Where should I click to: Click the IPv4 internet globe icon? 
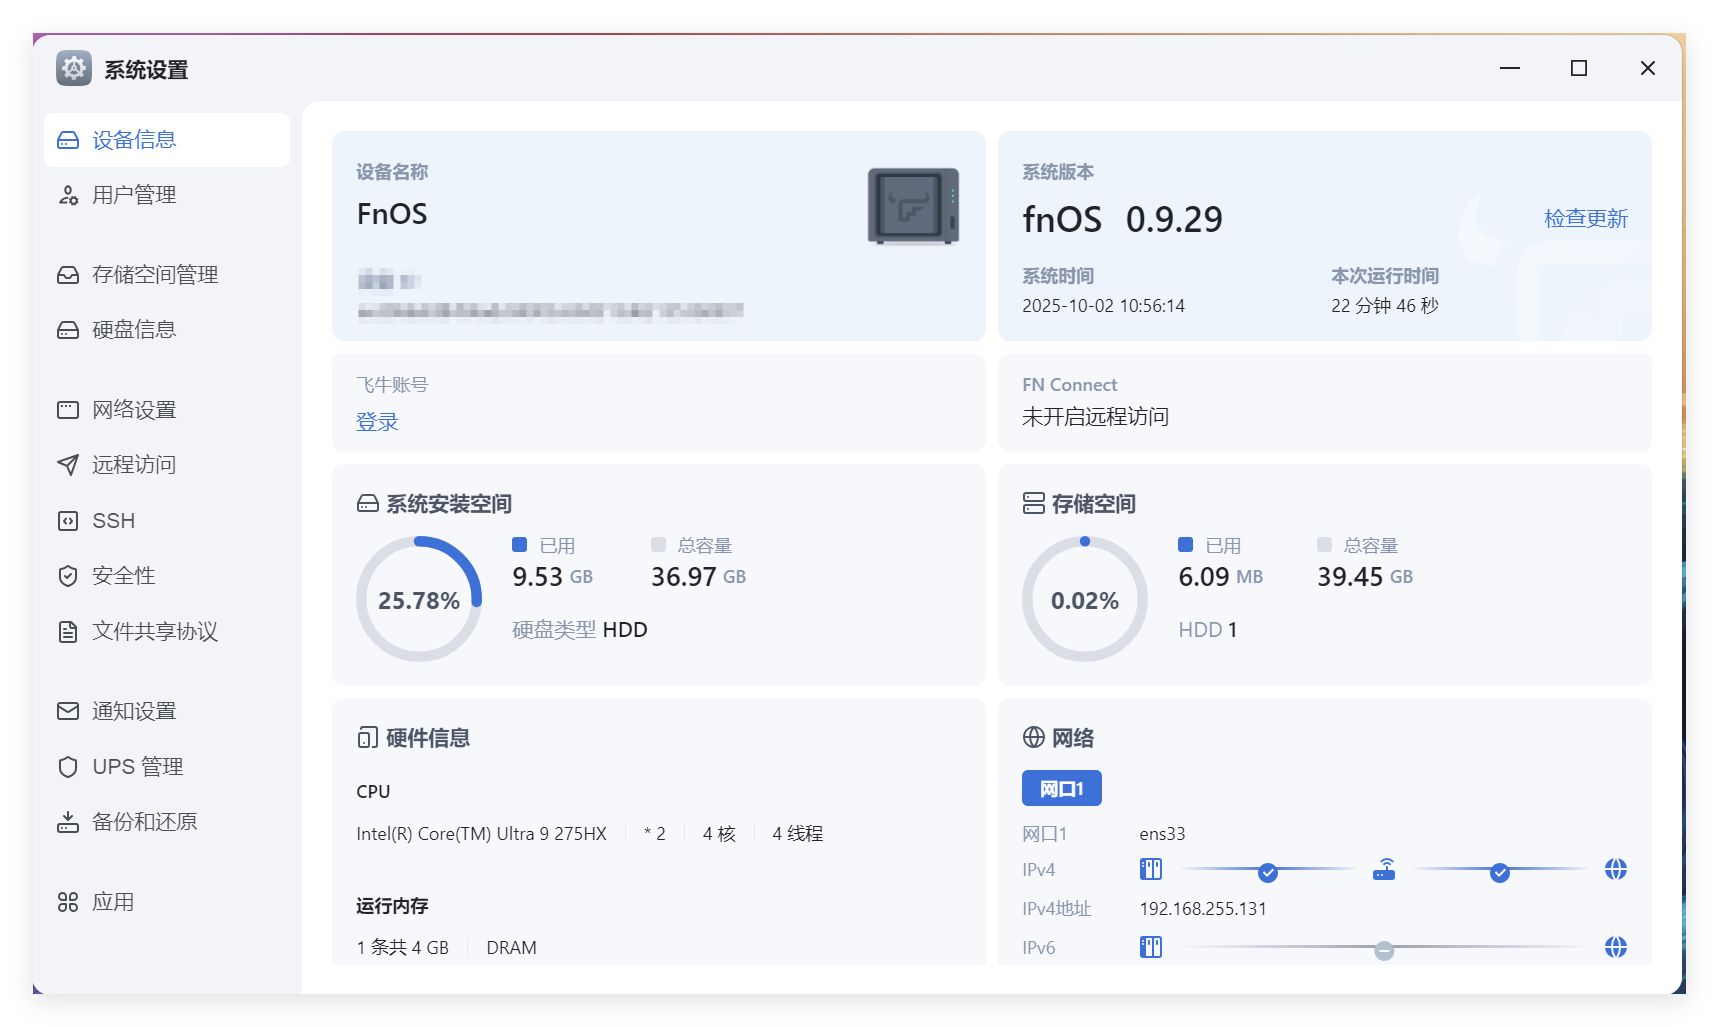[1616, 869]
